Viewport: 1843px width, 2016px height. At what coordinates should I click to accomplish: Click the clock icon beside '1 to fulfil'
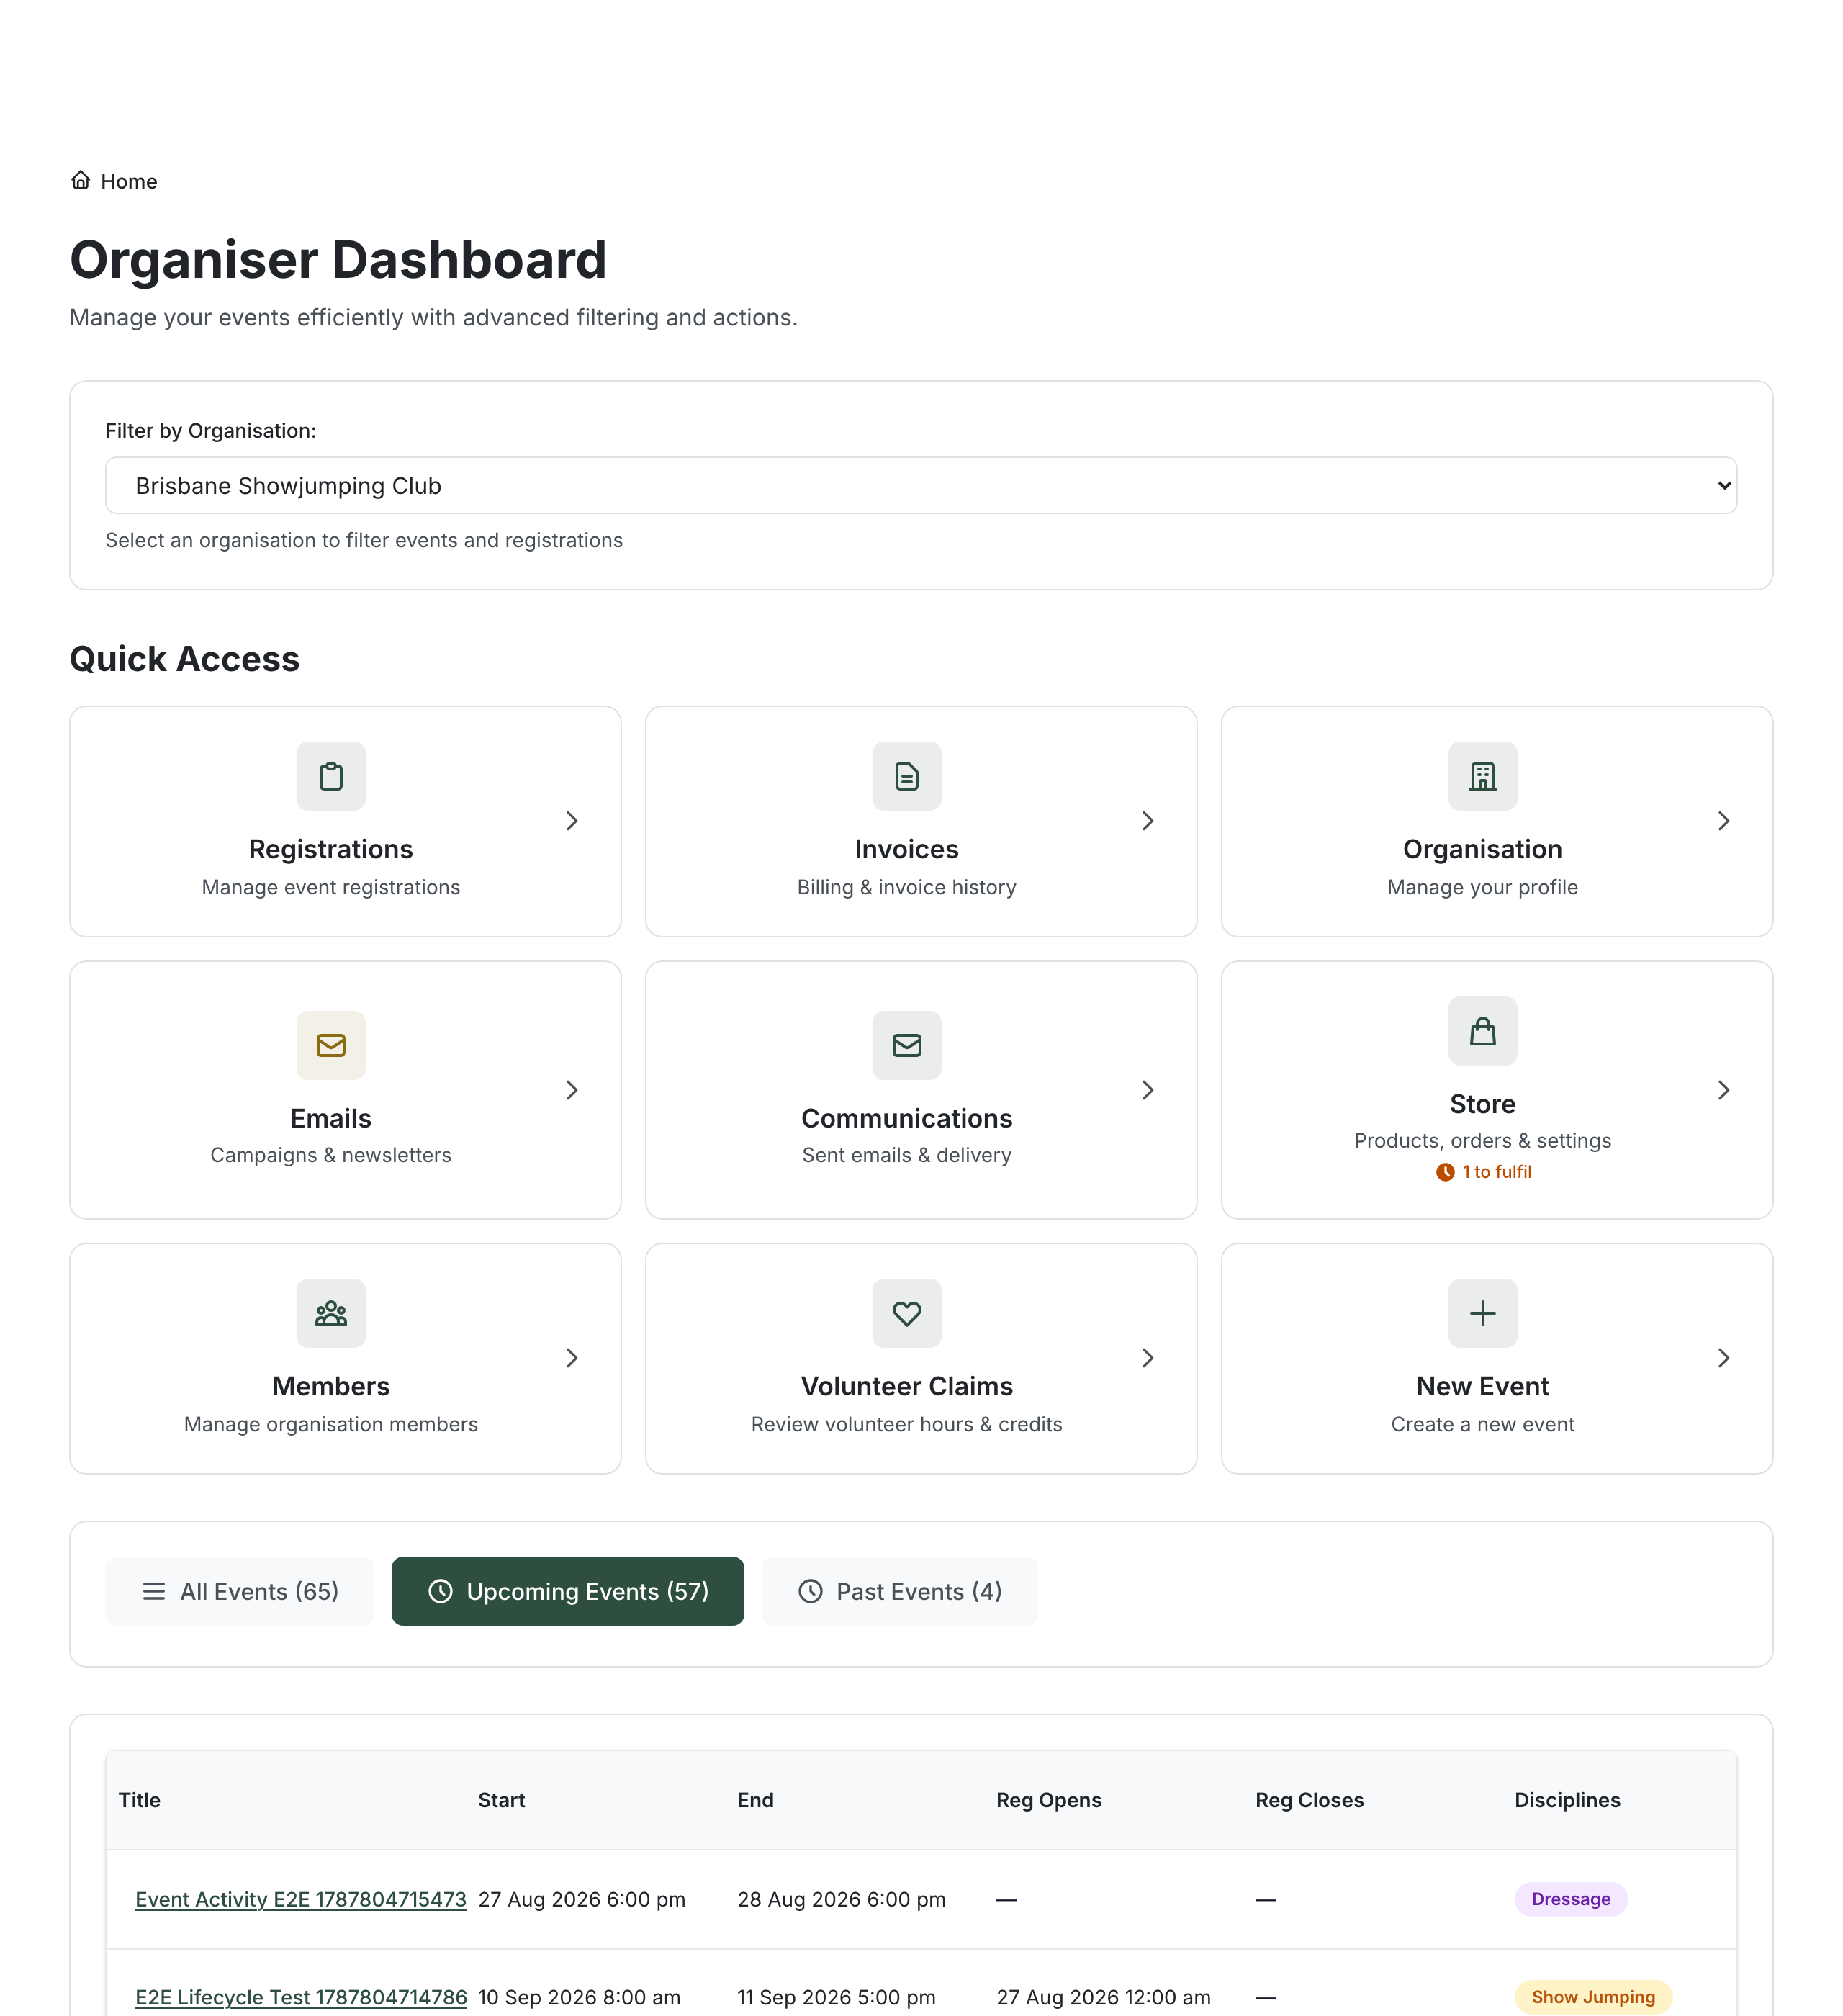(1445, 1172)
